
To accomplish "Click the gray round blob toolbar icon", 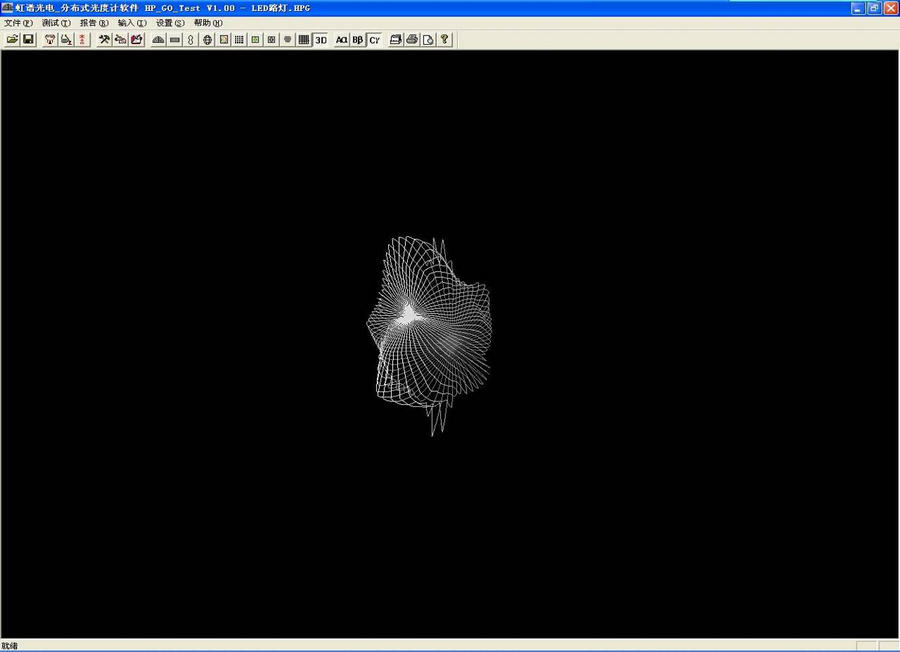I will 288,40.
